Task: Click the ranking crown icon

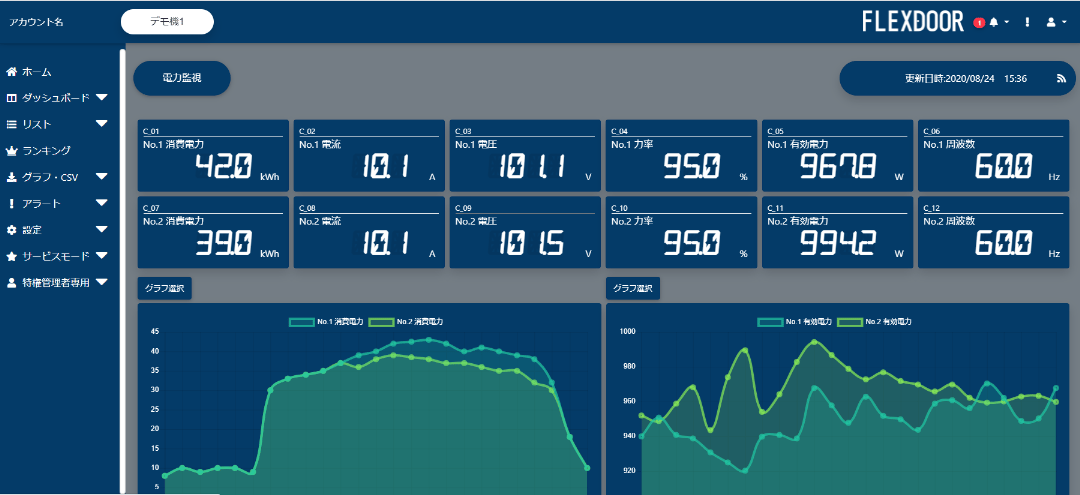Action: point(11,150)
